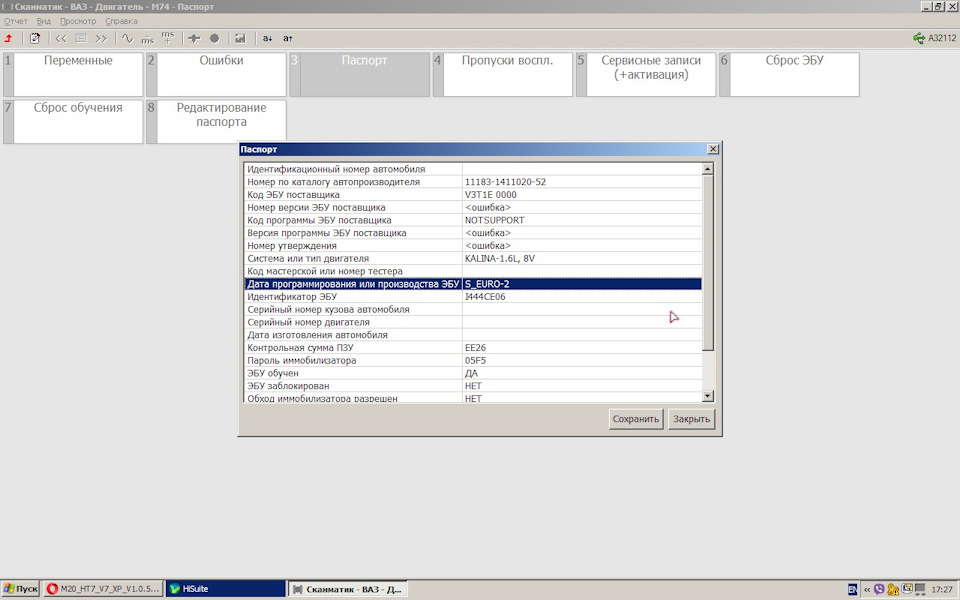
Task: Select row 'Система или тип двигателя'
Action: 473,258
